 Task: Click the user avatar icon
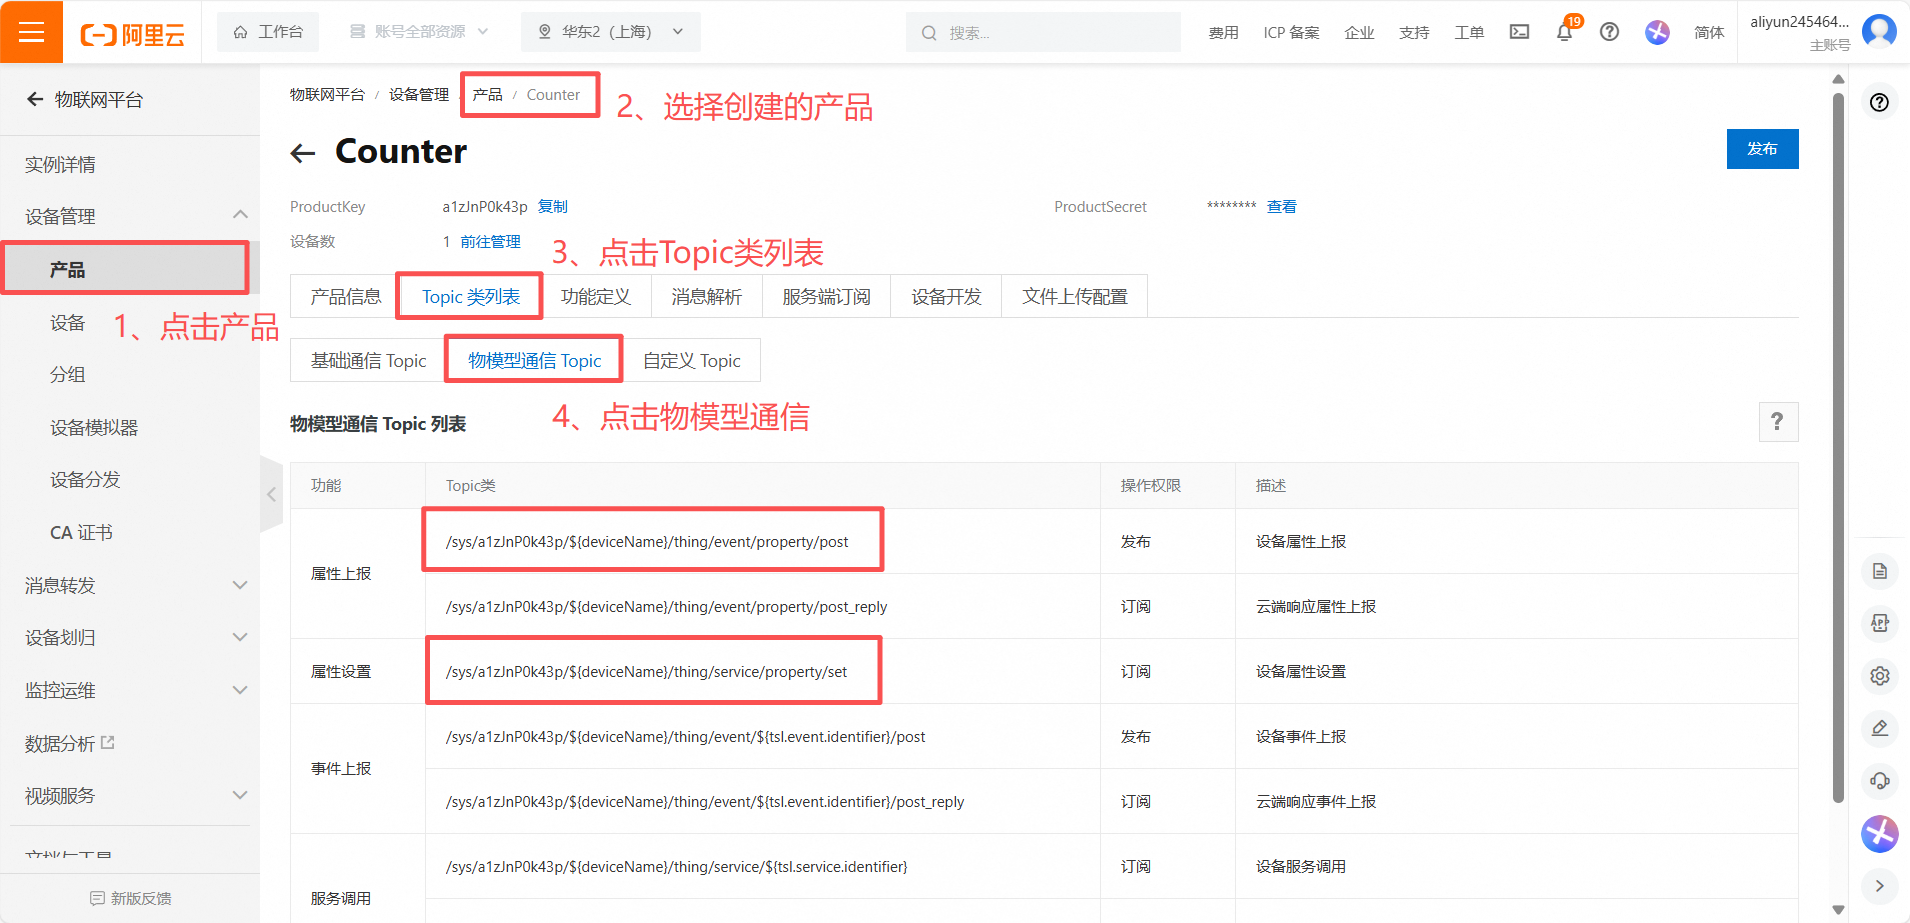click(1879, 31)
